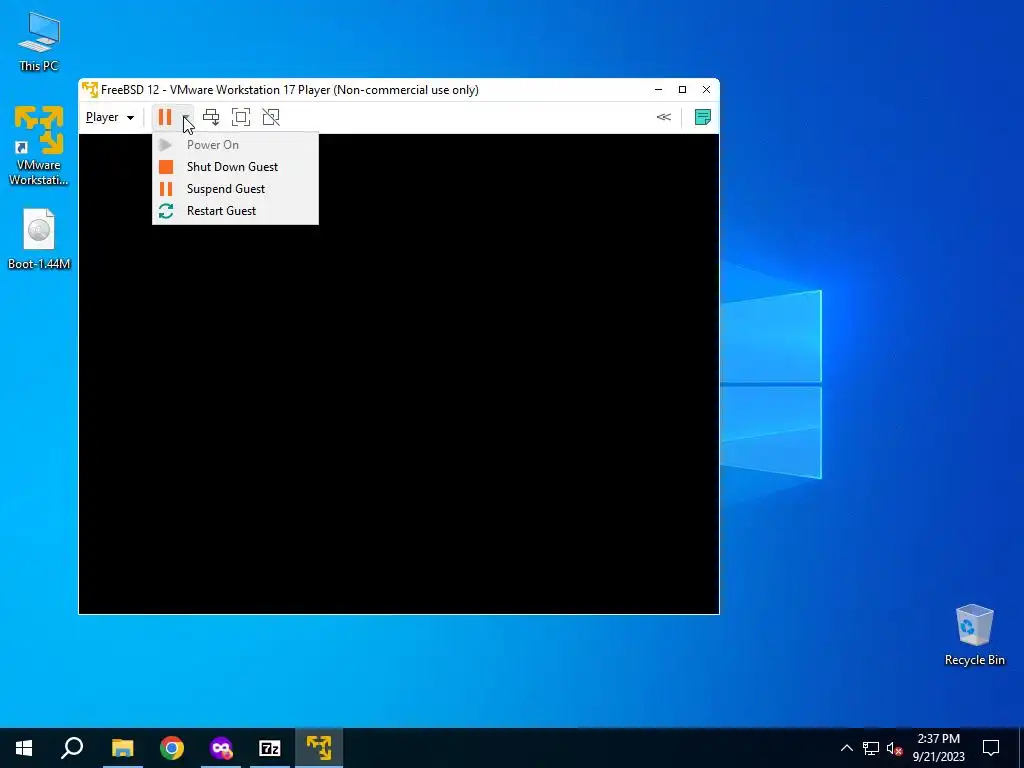Click the orange pause toolbar button
The image size is (1024, 768).
pyautogui.click(x=165, y=117)
